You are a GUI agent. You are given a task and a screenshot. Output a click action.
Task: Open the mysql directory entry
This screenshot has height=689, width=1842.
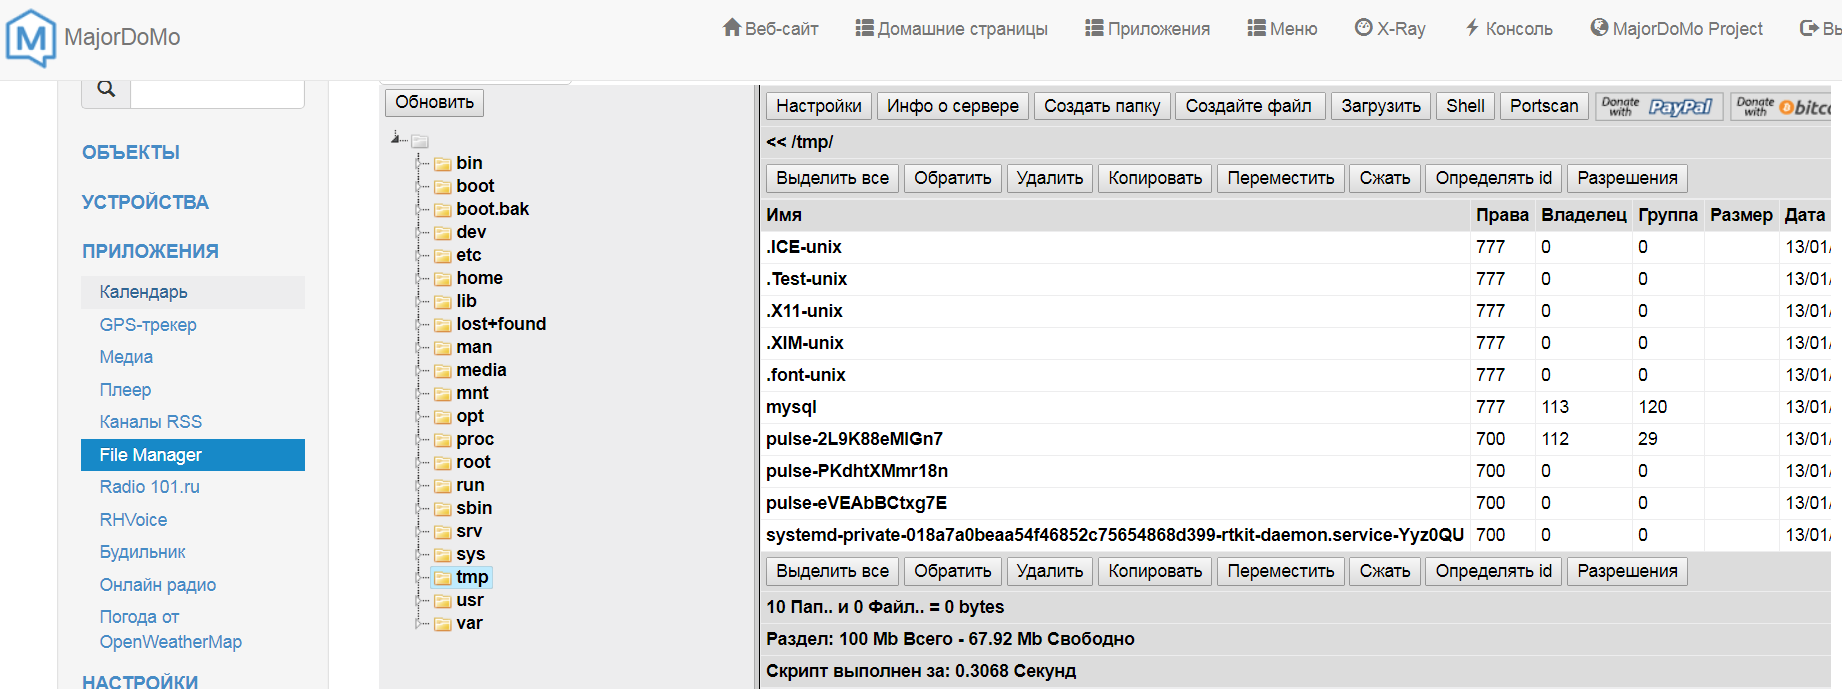[x=791, y=407]
